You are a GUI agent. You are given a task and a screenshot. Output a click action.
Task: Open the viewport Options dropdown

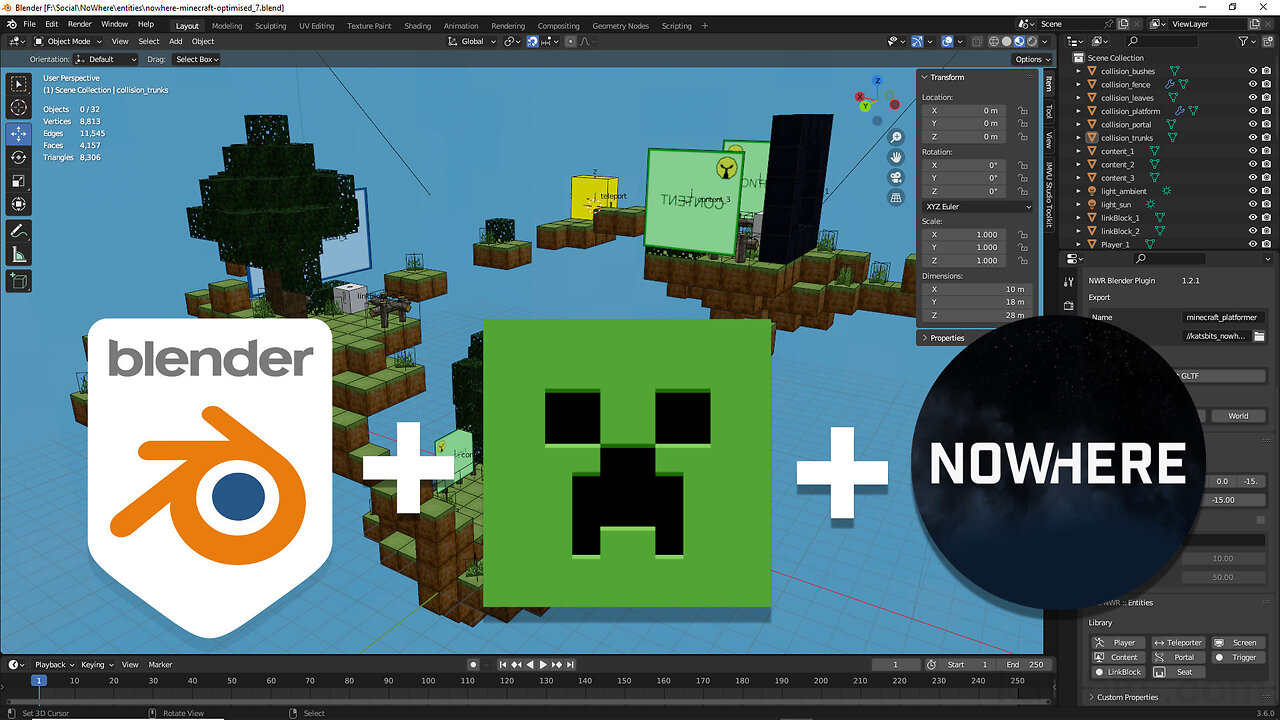[x=1032, y=59]
